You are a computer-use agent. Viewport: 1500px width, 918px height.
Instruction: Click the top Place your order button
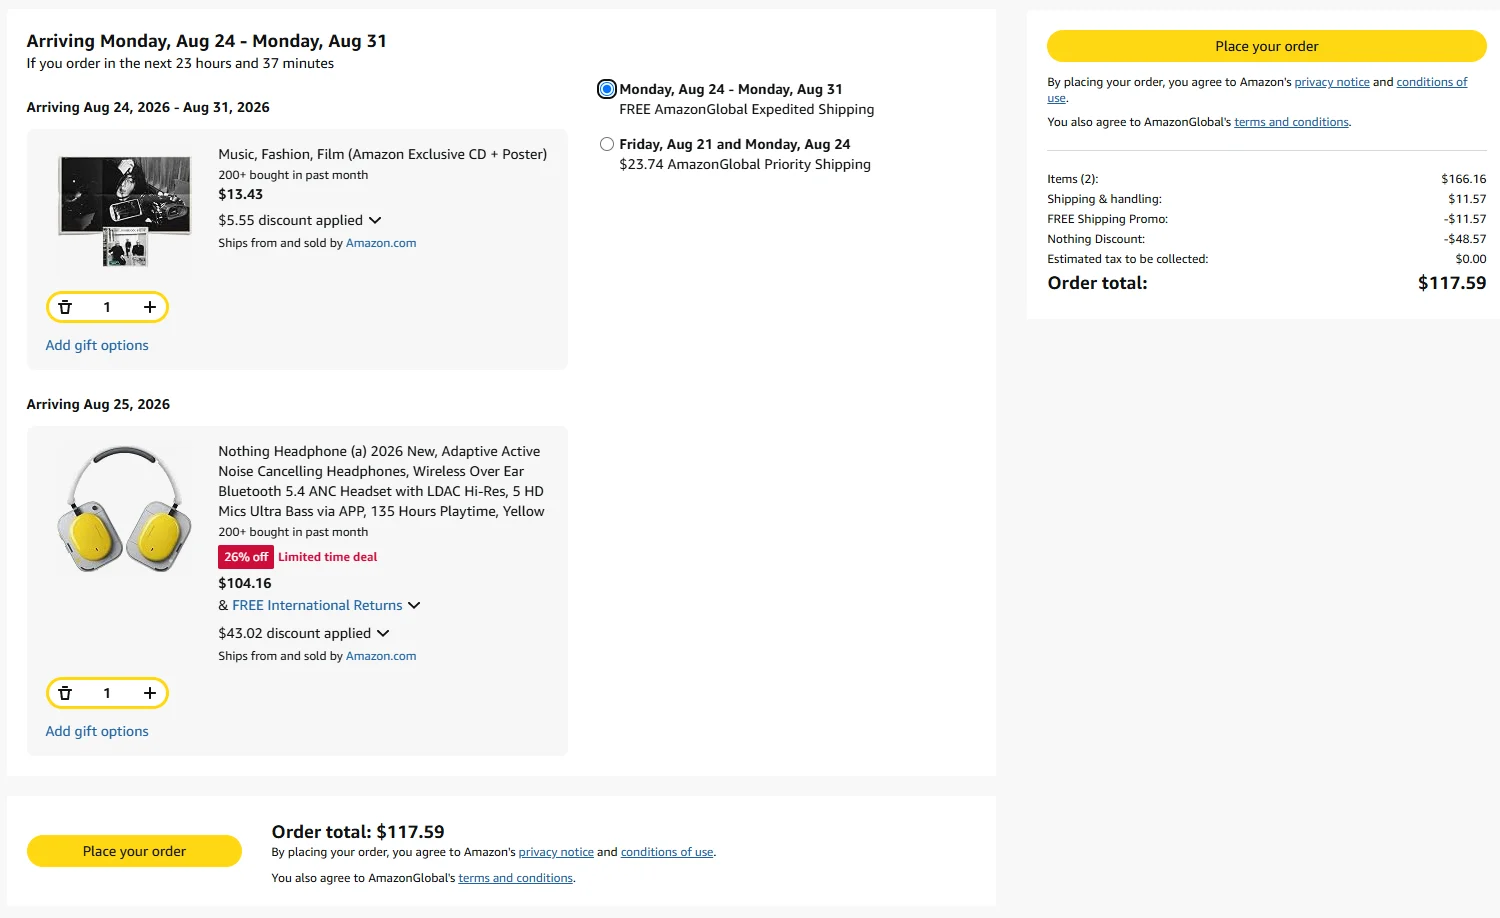click(1266, 46)
